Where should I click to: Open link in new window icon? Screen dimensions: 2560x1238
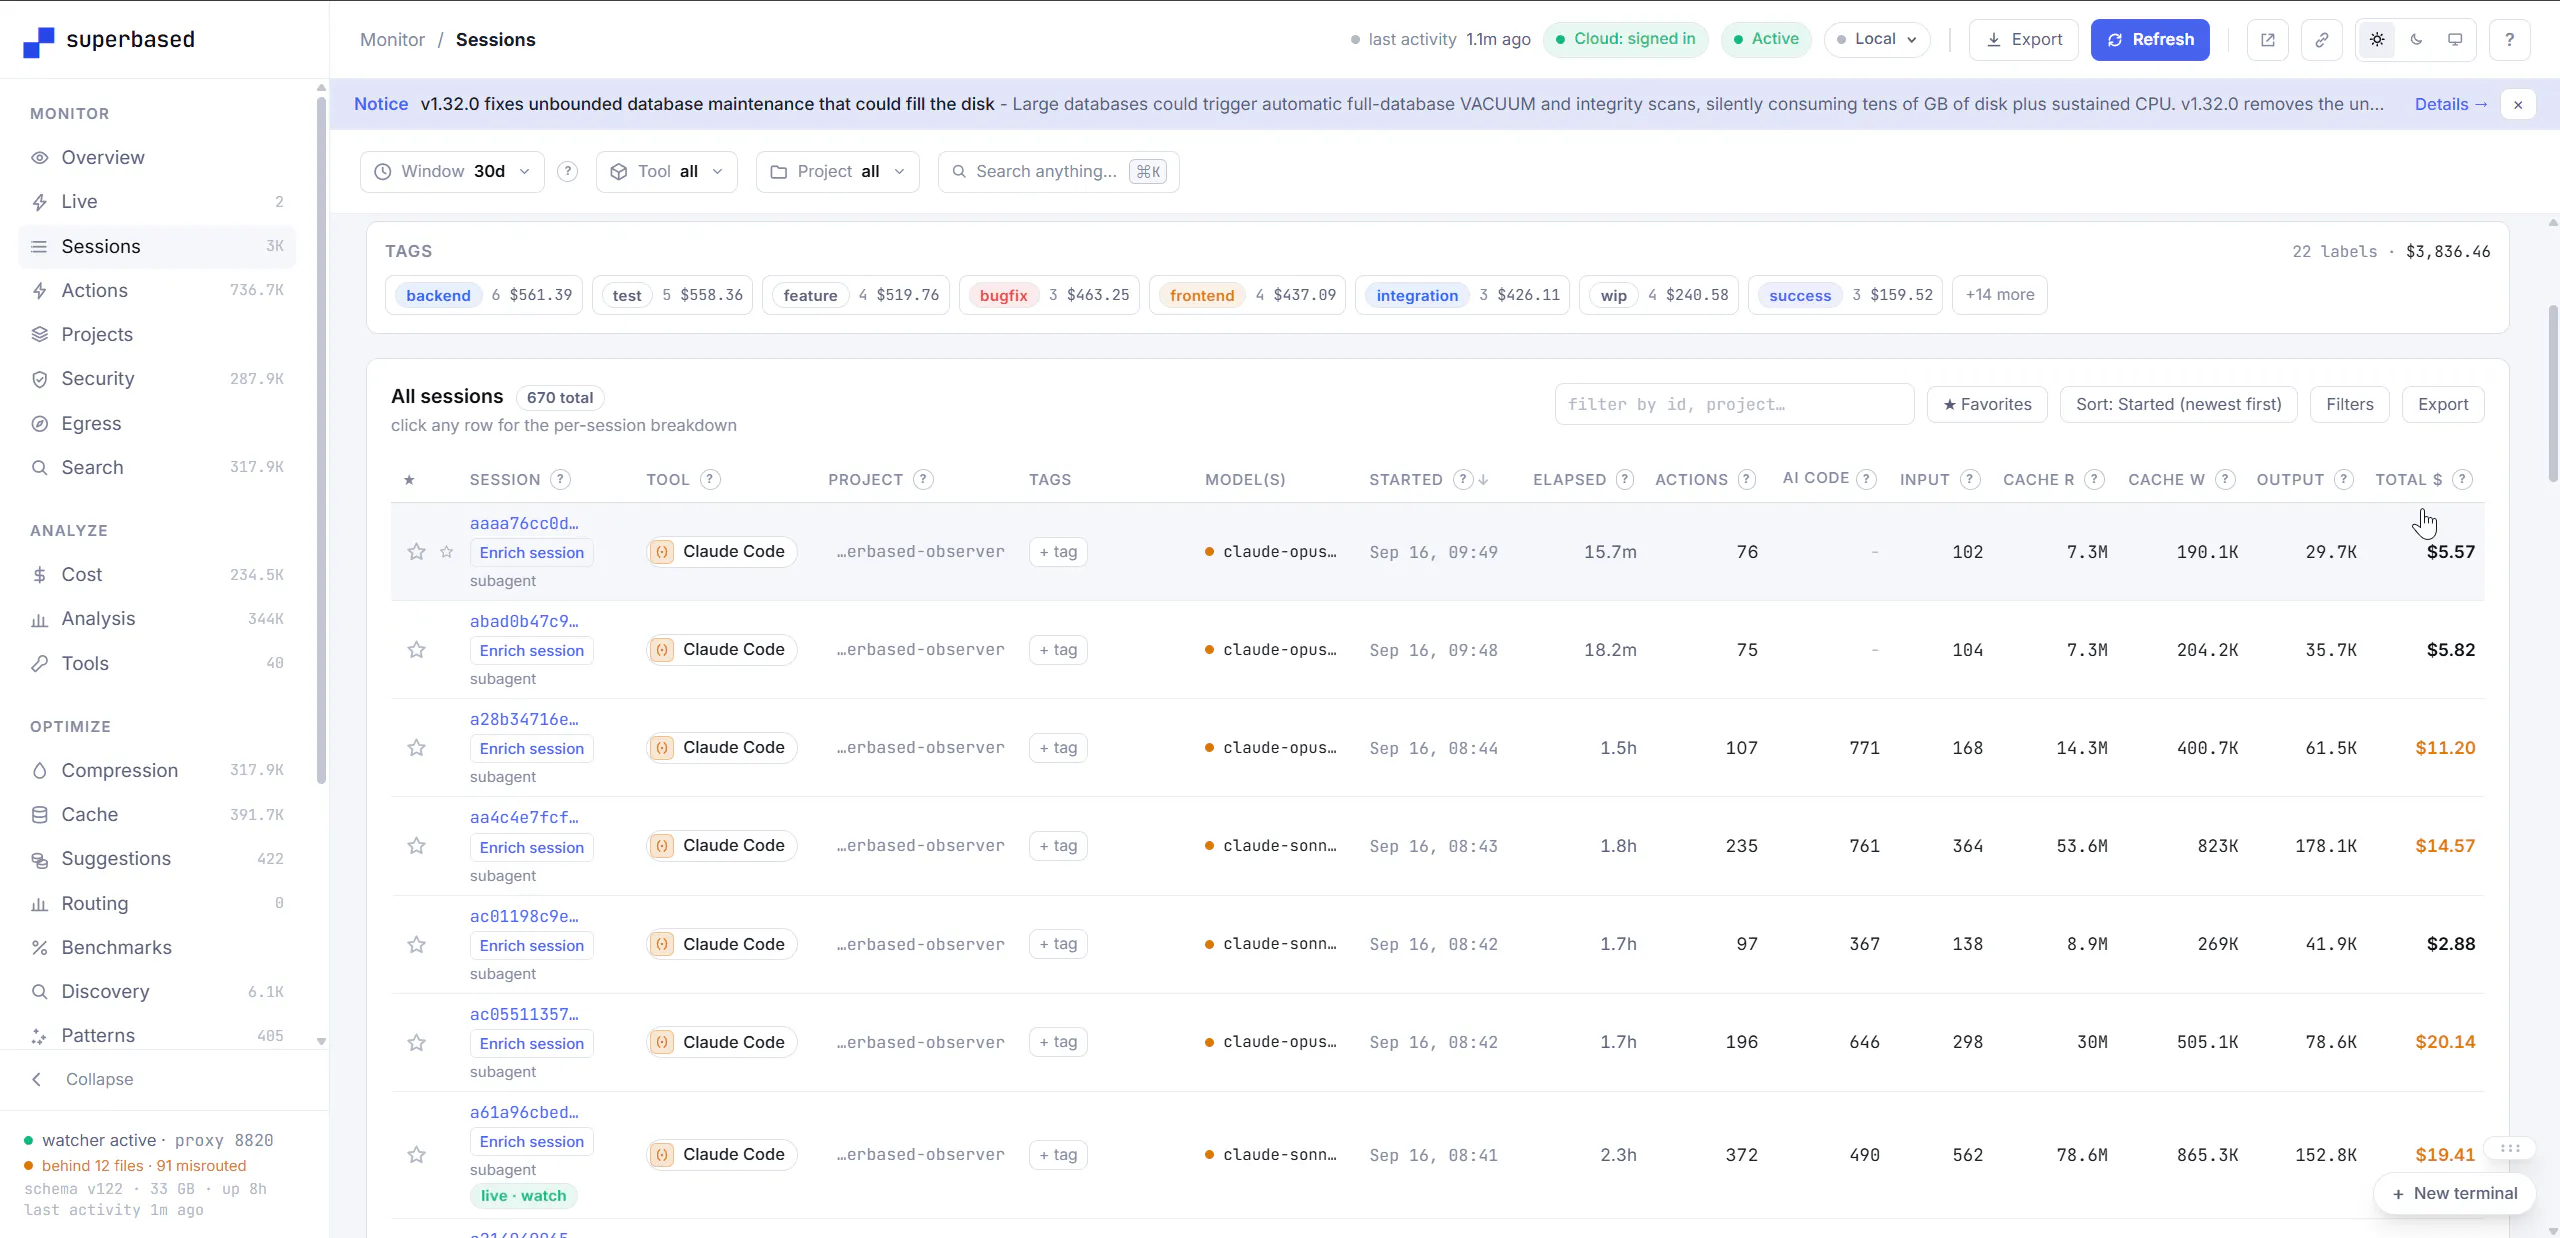tap(2267, 40)
